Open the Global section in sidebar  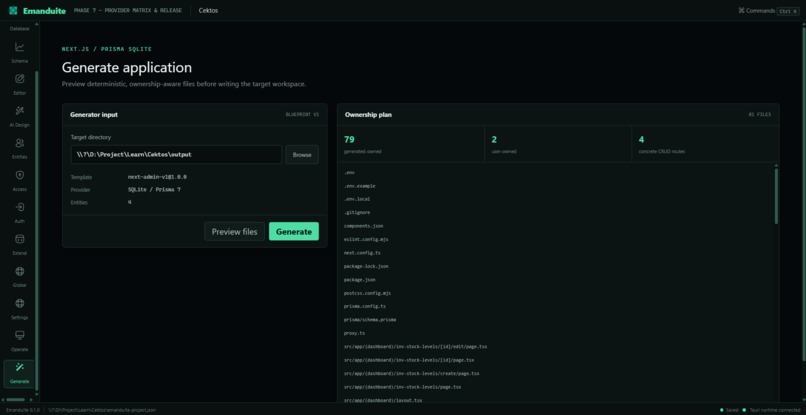(x=20, y=277)
